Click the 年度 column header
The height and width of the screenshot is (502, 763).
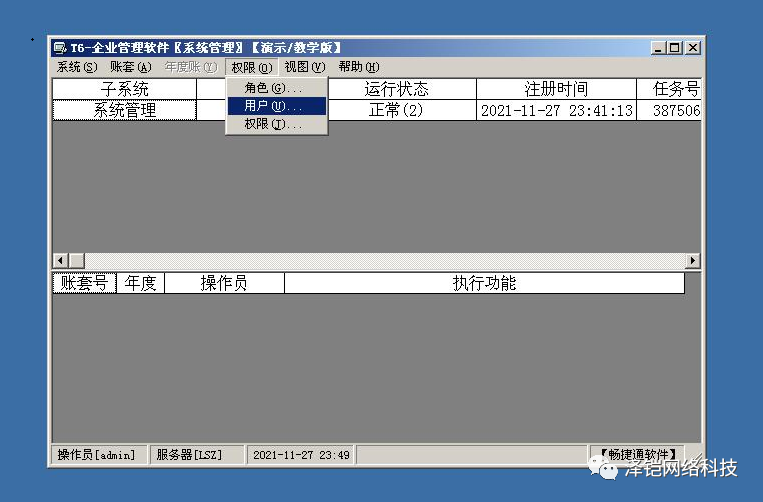click(x=141, y=283)
